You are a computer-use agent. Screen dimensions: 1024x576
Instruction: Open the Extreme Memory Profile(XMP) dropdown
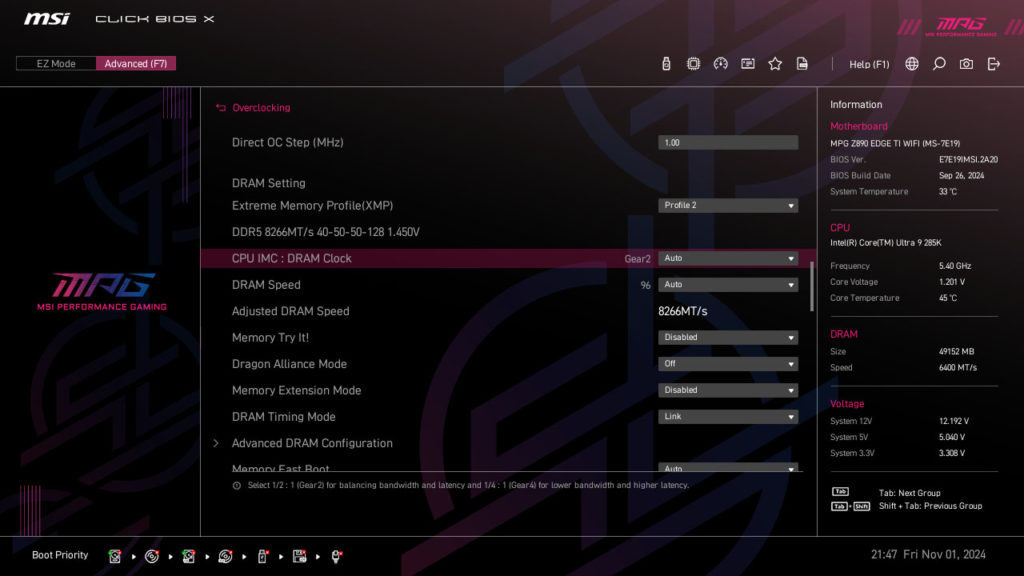point(728,205)
